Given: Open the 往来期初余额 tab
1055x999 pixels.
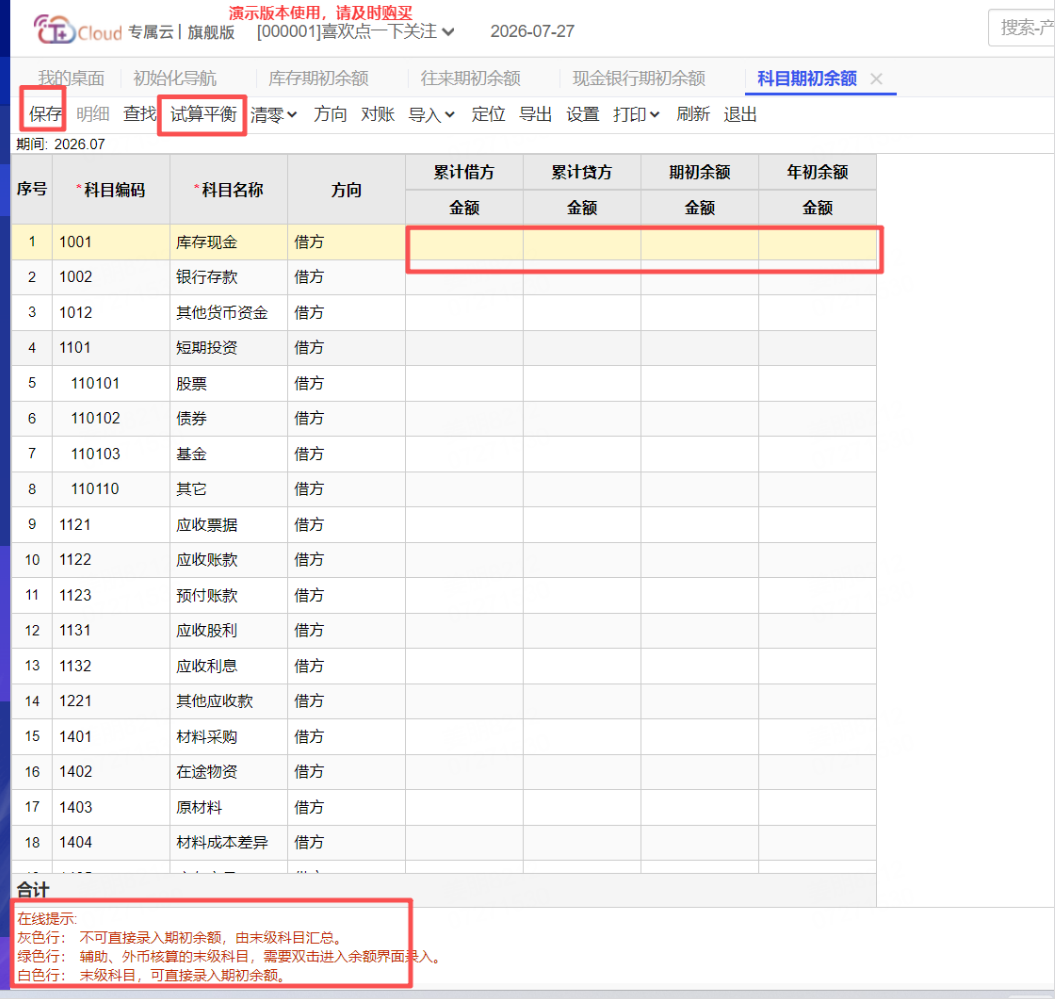Looking at the screenshot, I should click(470, 79).
